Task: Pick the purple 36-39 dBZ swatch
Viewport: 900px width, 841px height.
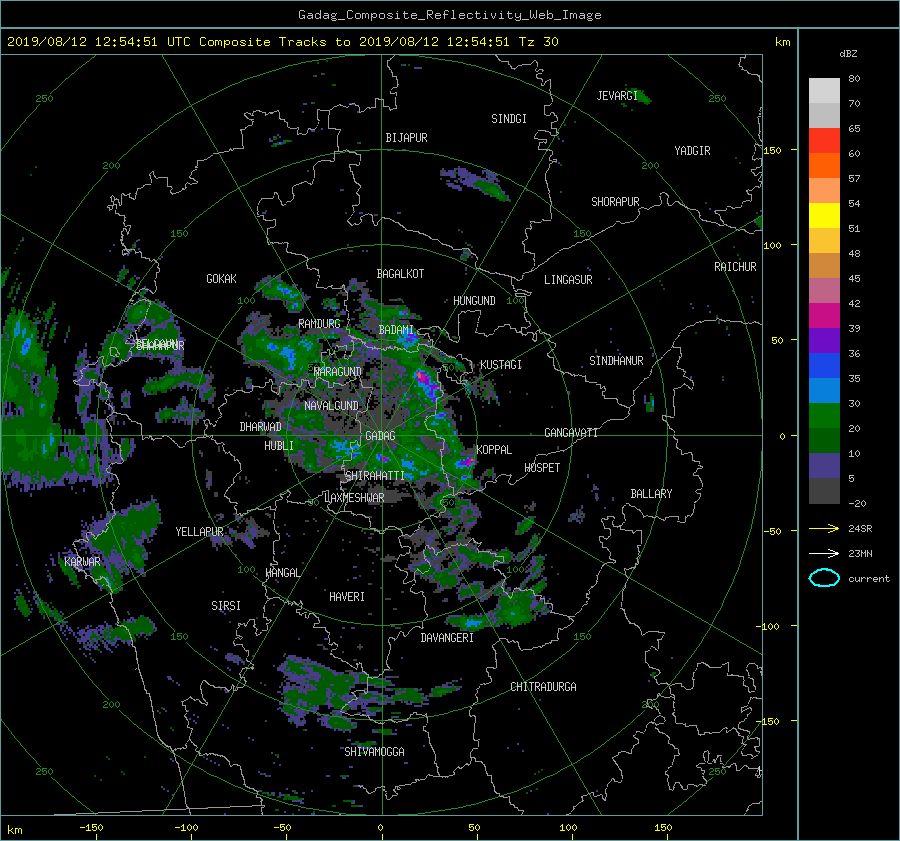Action: 824,340
